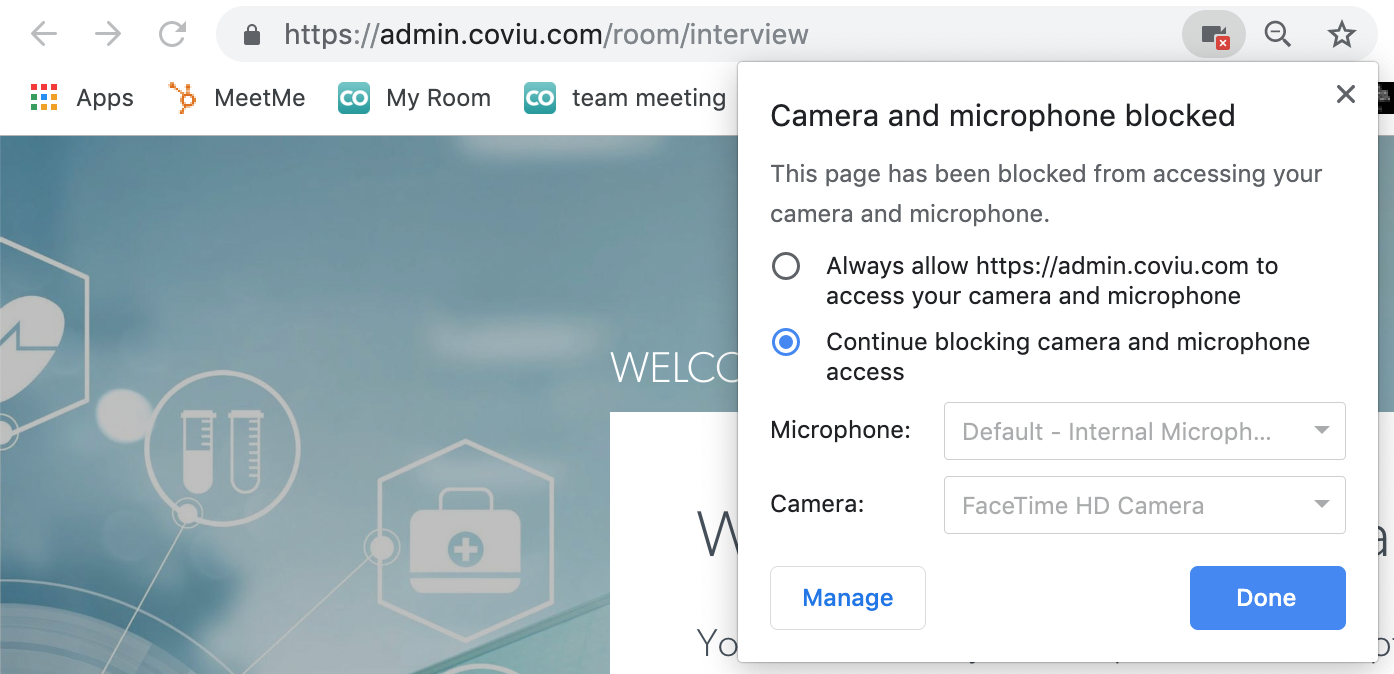Open the blocked camera icon in address bar
The width and height of the screenshot is (1394, 674).
point(1213,36)
